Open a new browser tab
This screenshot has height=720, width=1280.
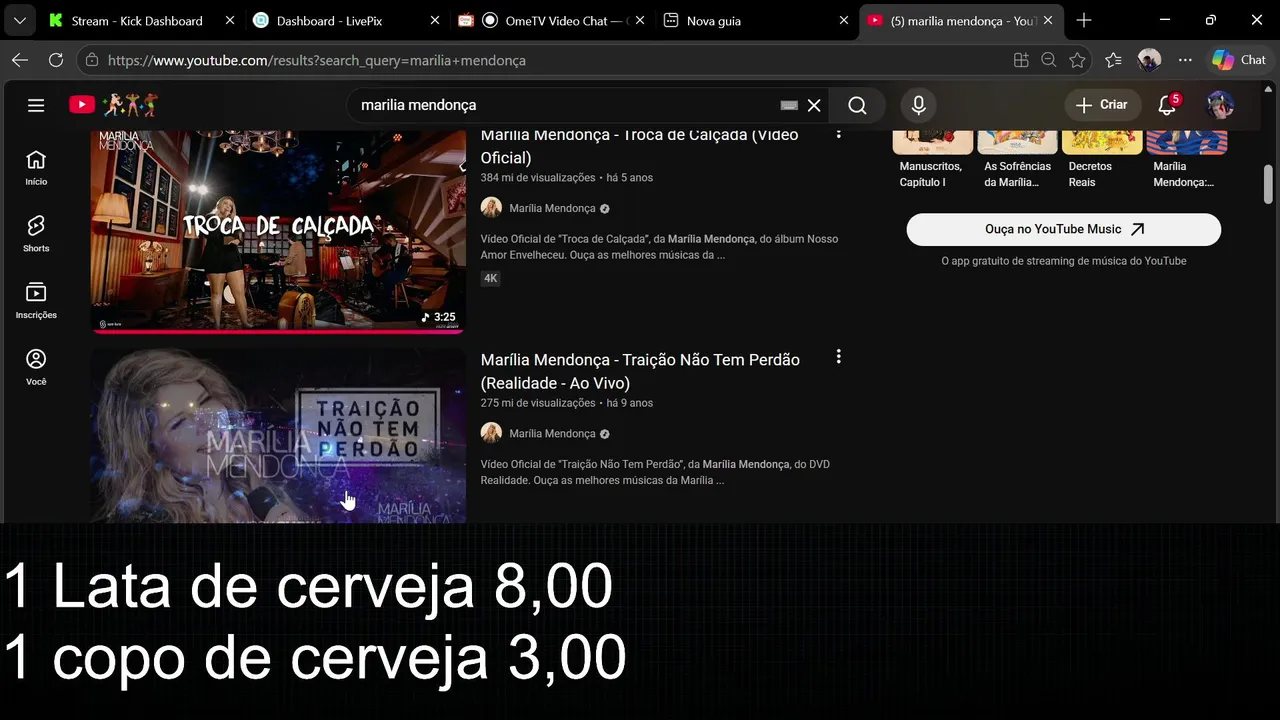(1084, 20)
